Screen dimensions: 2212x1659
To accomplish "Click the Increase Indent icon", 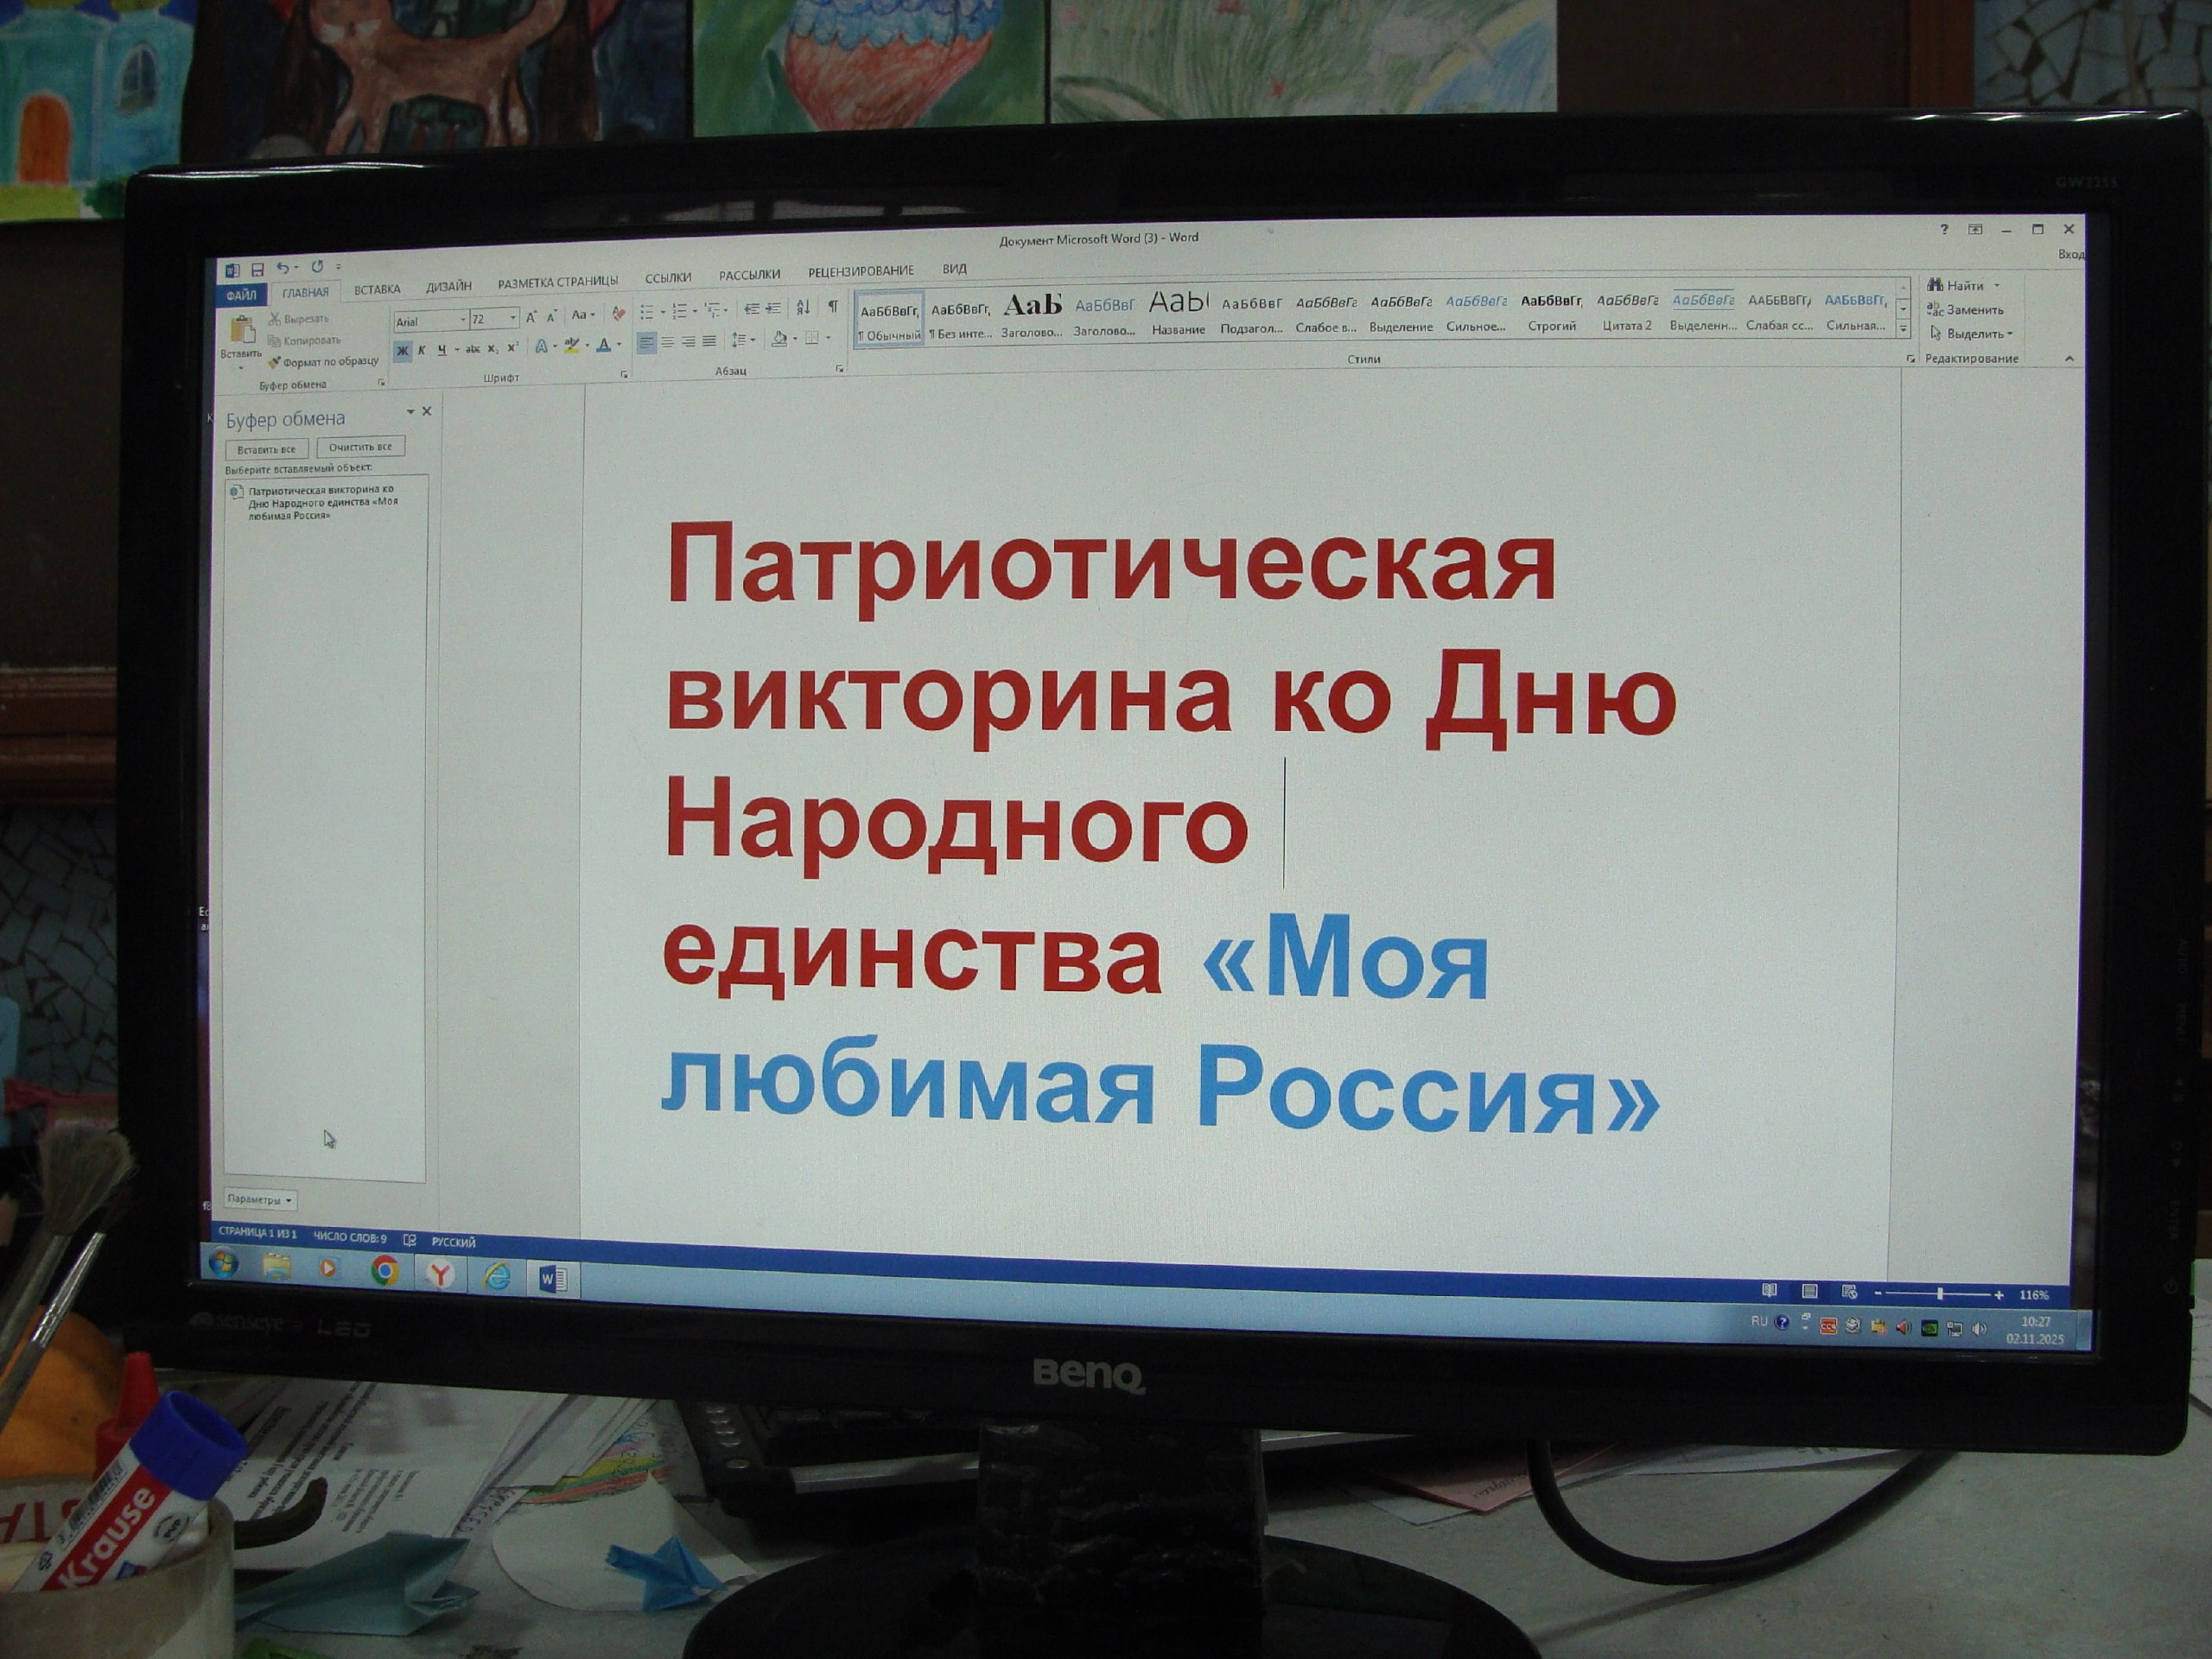I will [773, 309].
